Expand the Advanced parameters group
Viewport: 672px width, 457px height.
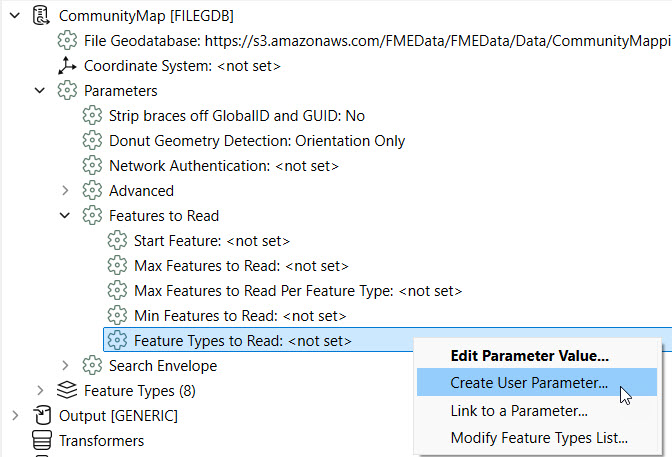pos(66,190)
